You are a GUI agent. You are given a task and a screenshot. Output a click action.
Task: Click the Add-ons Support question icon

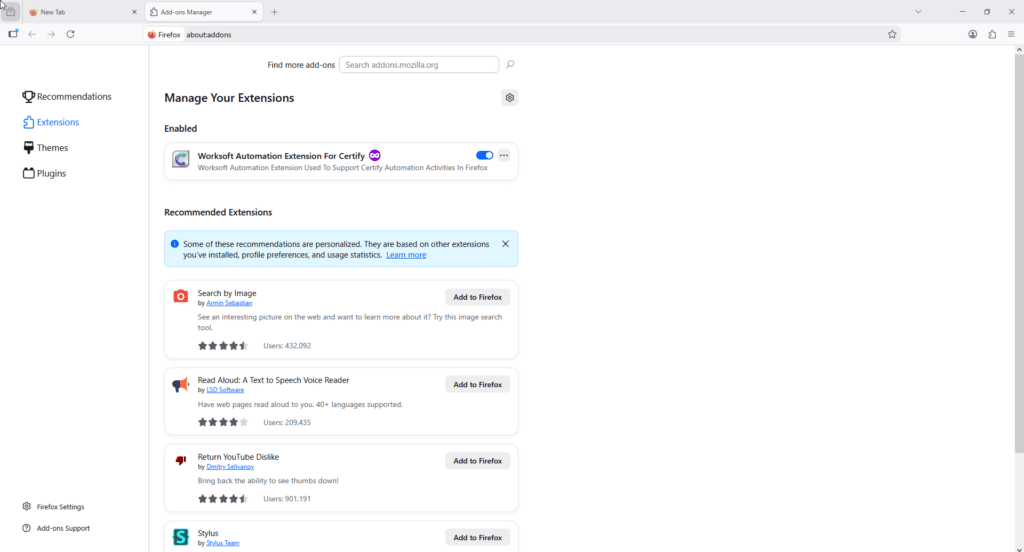tap(27, 528)
